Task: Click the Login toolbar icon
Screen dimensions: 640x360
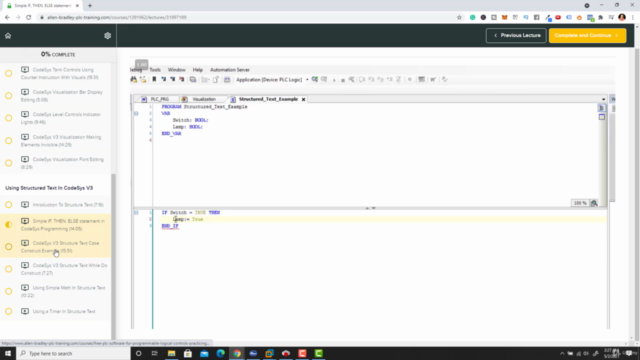Action: [x=315, y=80]
